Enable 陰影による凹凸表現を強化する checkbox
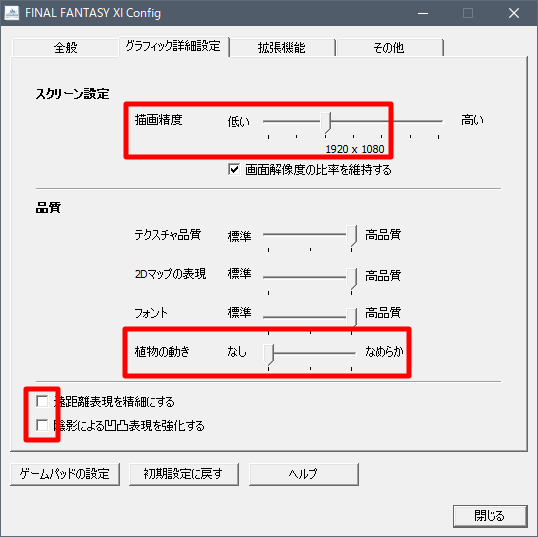Image resolution: width=538 pixels, height=537 pixels. [42, 425]
